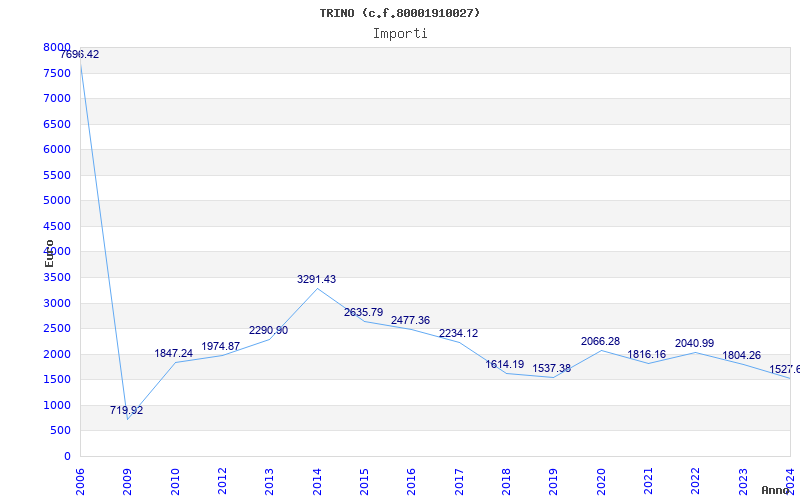Viewport: 800px width, 500px height.
Task: Select the 1974.87 data label
Action: (x=220, y=346)
